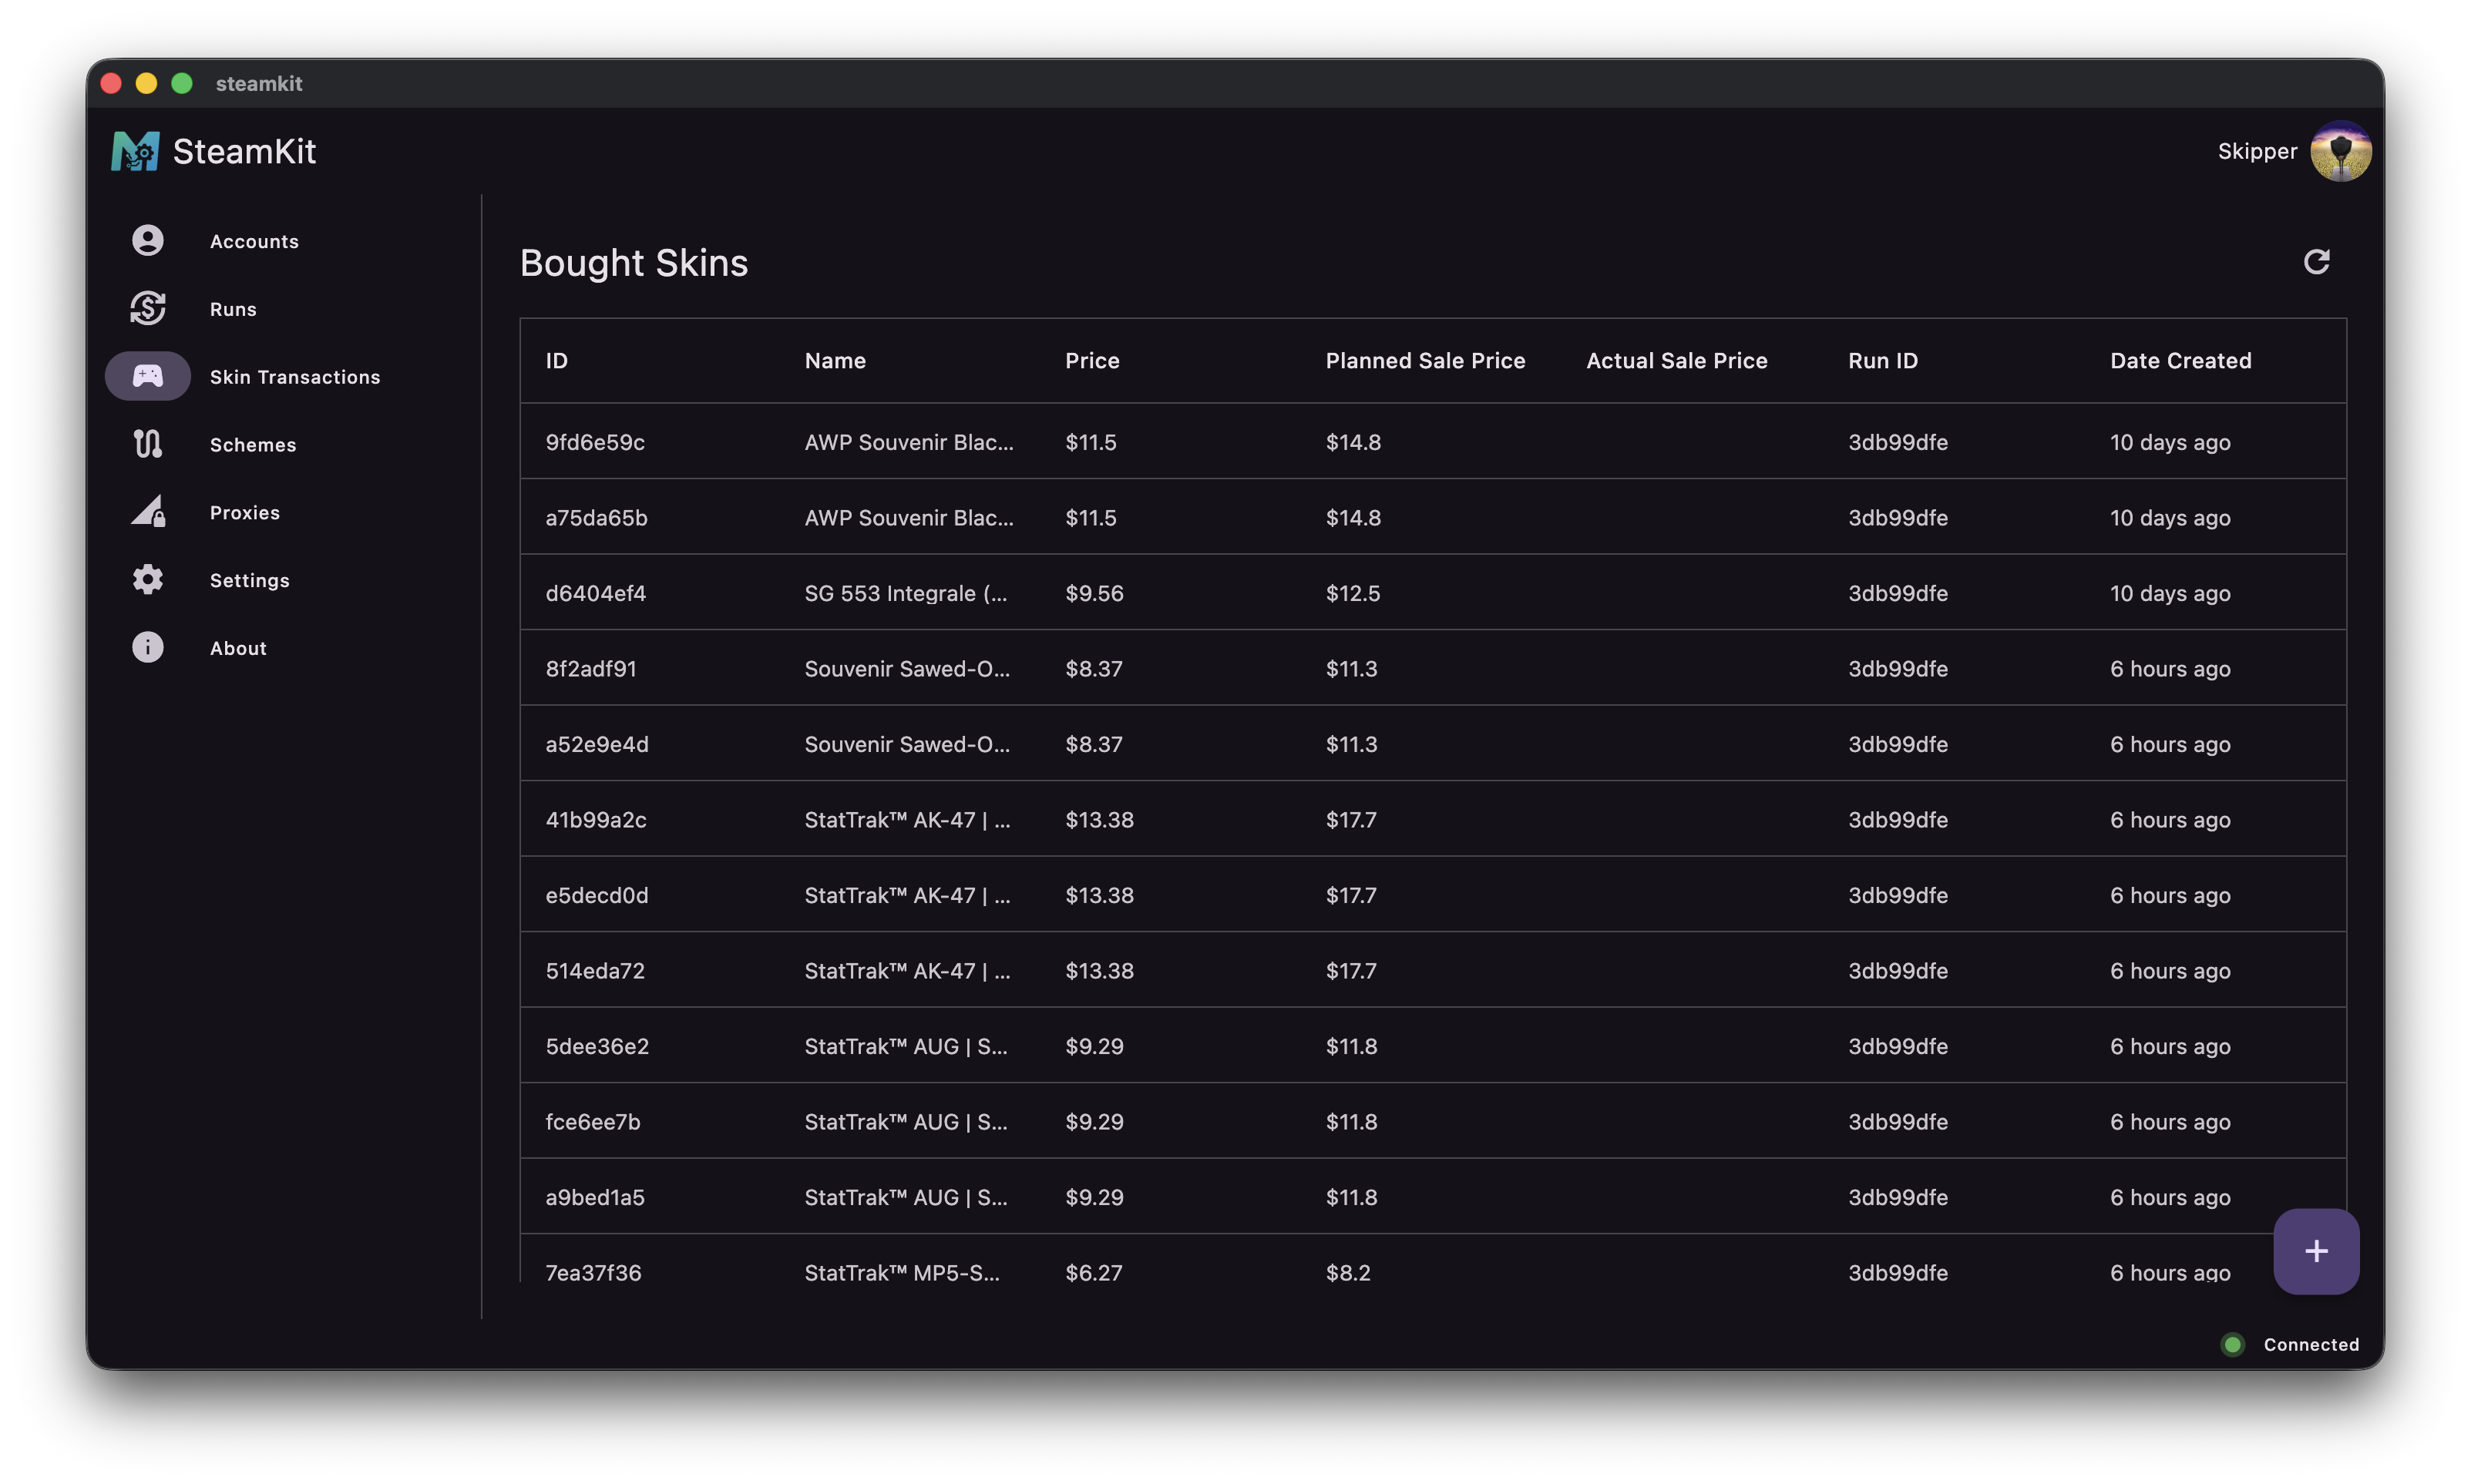Click the Skin Transactions gamepad icon

click(x=147, y=376)
